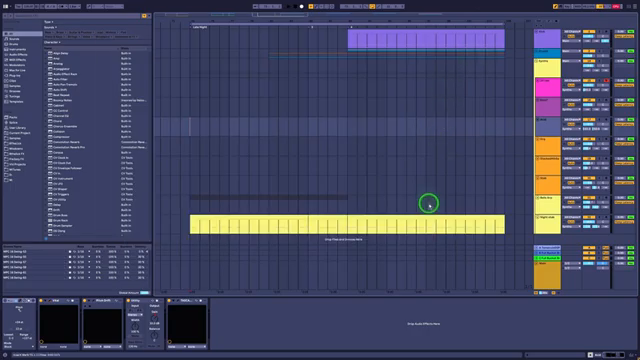Open the Main output dropdown on Synths track
This screenshot has height=360, width=640.
(x=572, y=61)
